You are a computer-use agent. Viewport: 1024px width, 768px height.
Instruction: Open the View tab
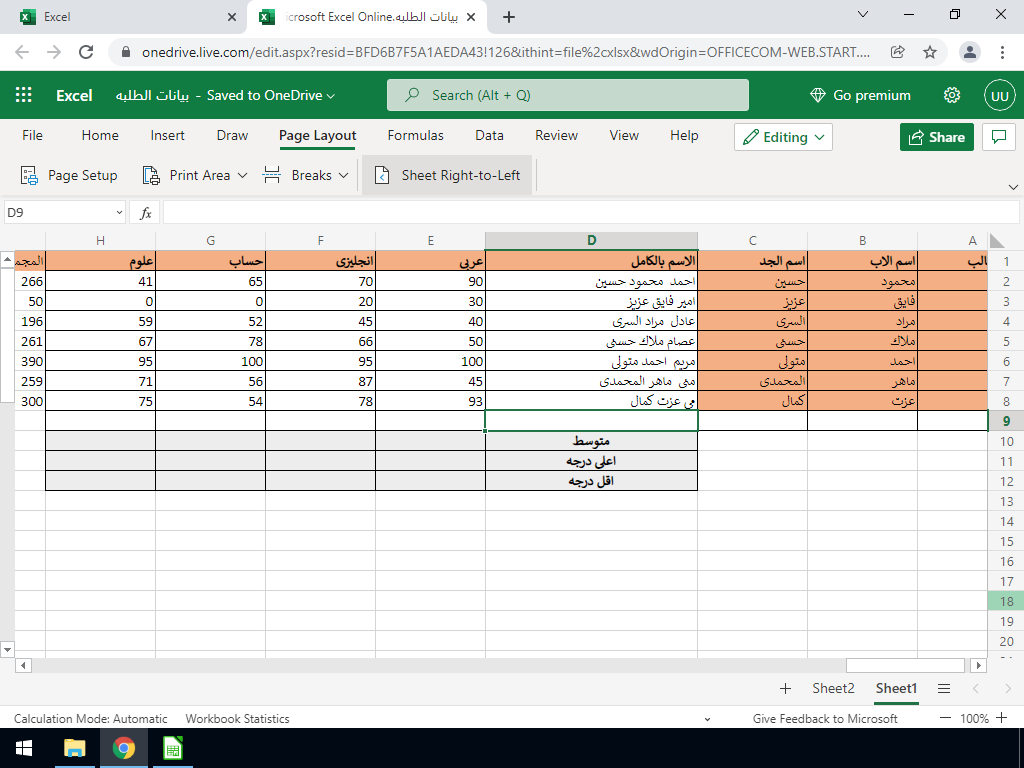click(x=624, y=135)
